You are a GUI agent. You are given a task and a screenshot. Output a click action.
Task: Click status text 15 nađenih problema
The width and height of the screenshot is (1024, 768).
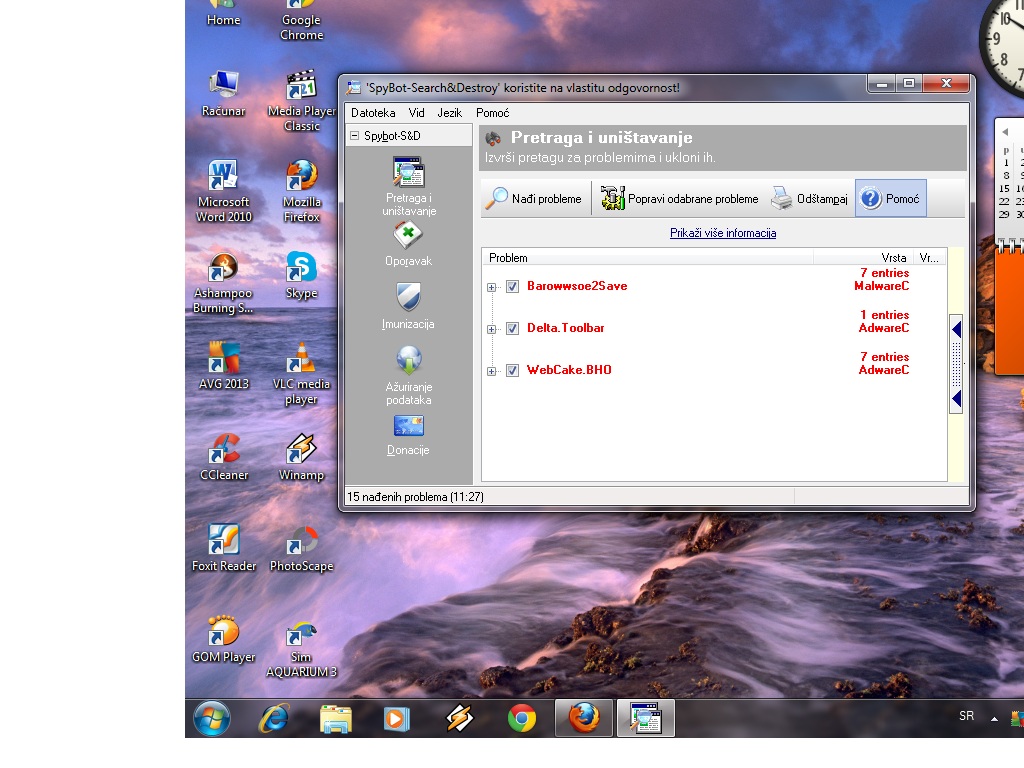[x=415, y=497]
